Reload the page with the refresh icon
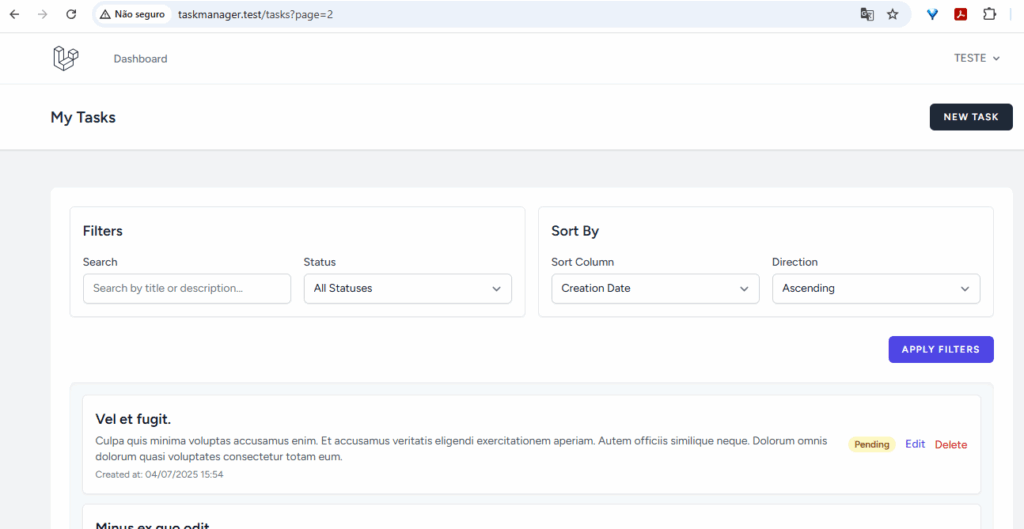 coord(72,14)
